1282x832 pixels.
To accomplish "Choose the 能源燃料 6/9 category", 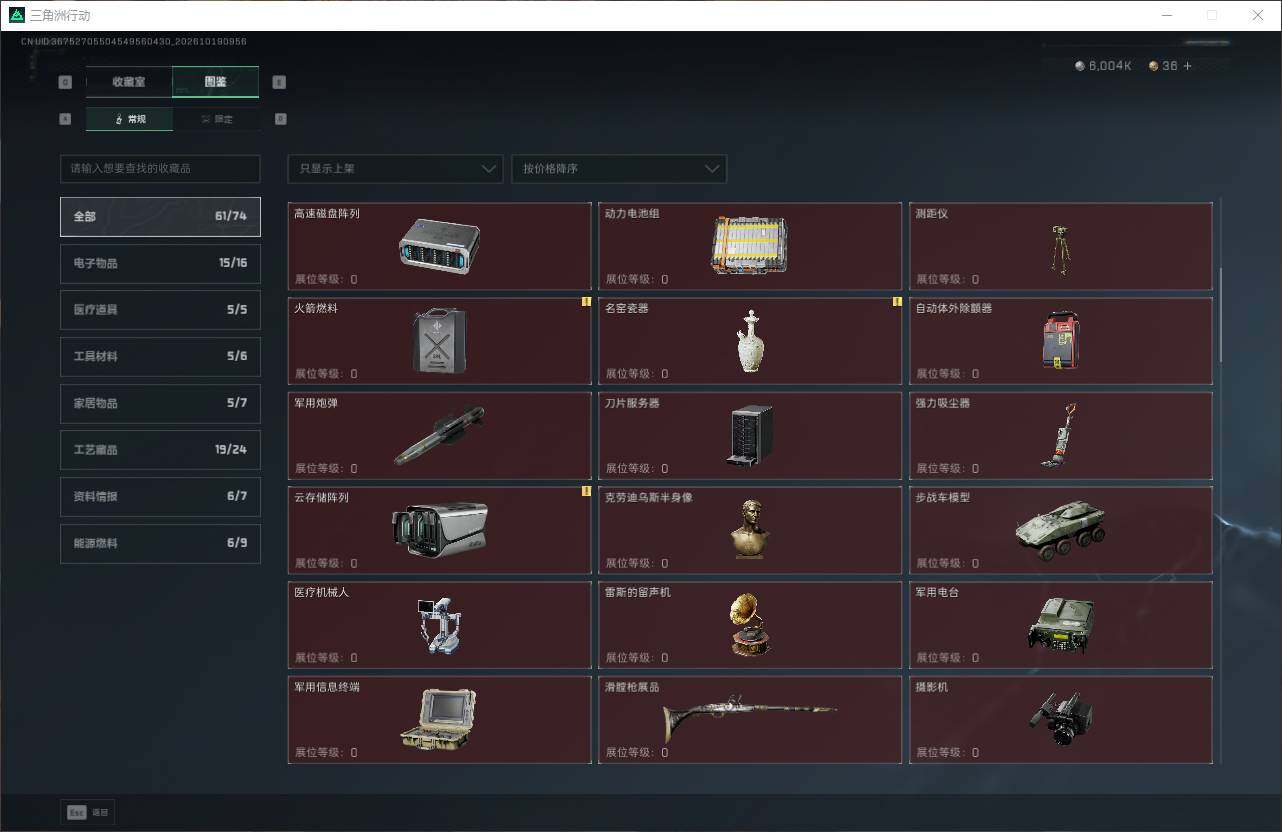I will 160,543.
